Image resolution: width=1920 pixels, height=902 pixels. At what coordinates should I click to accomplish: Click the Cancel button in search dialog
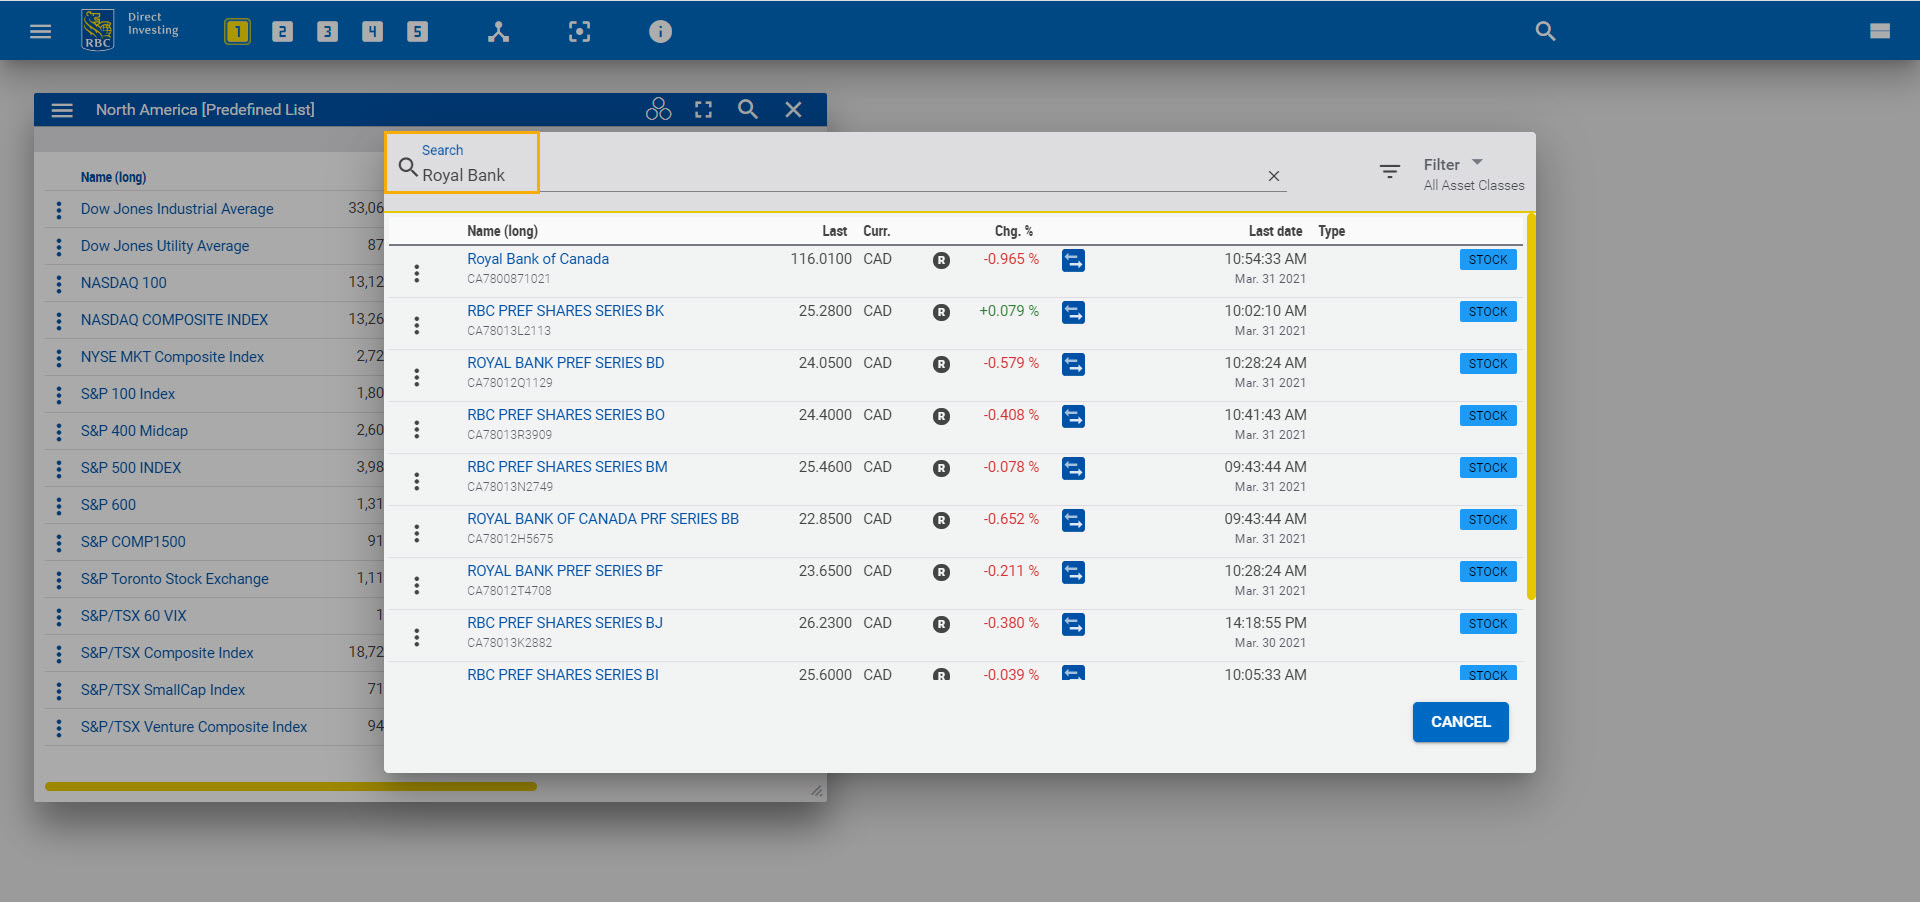point(1460,721)
